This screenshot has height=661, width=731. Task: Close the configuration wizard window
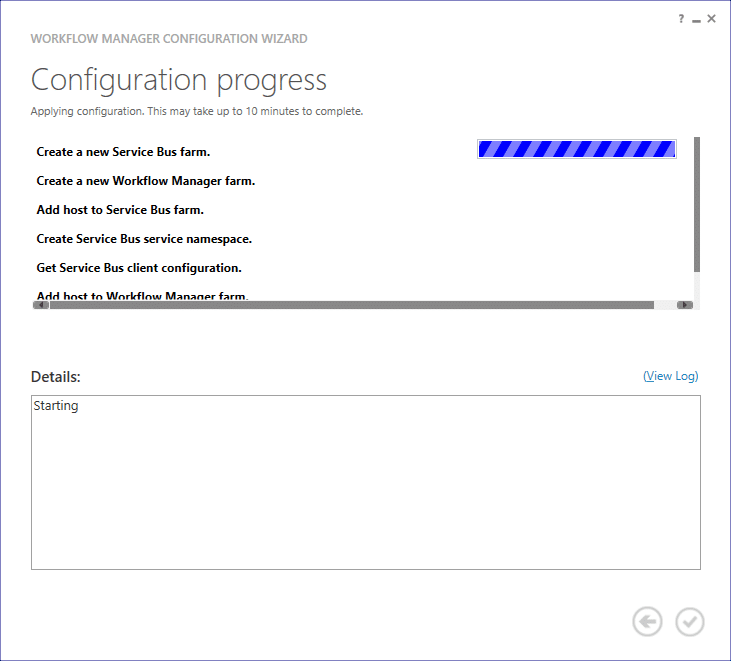(711, 19)
